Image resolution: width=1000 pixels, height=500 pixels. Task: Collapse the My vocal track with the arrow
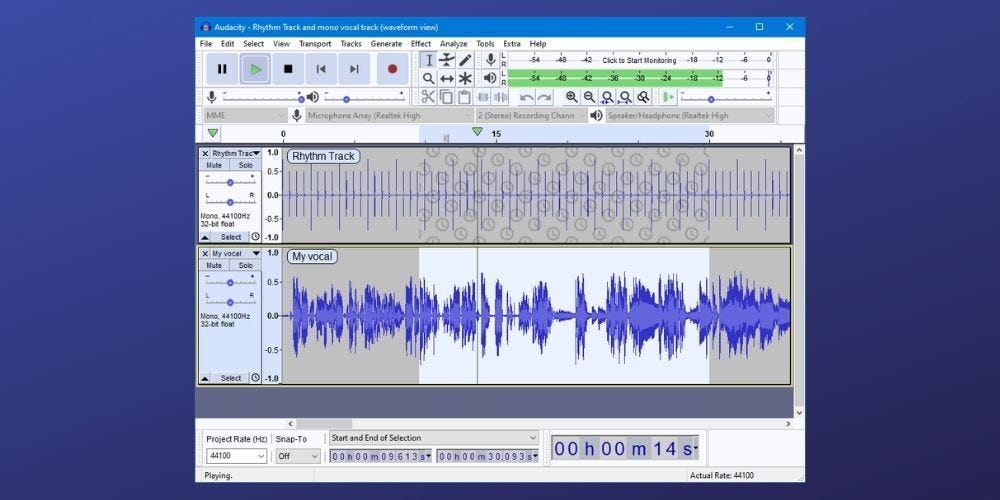point(205,378)
